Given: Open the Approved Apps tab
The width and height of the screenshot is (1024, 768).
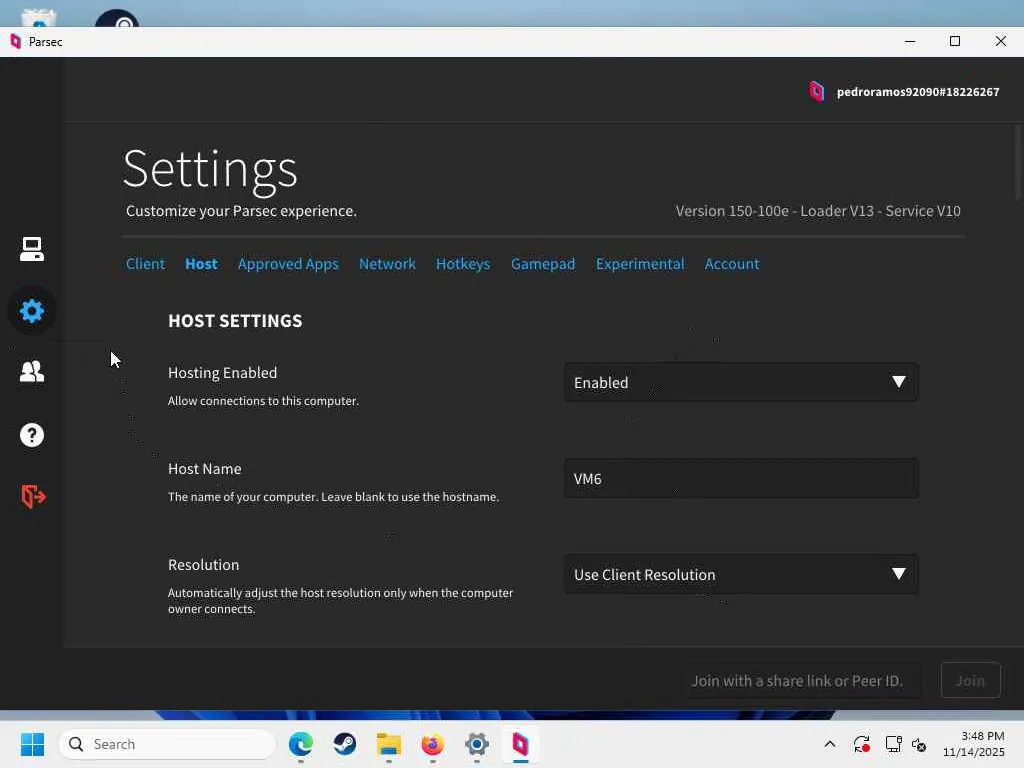Looking at the screenshot, I should point(288,264).
